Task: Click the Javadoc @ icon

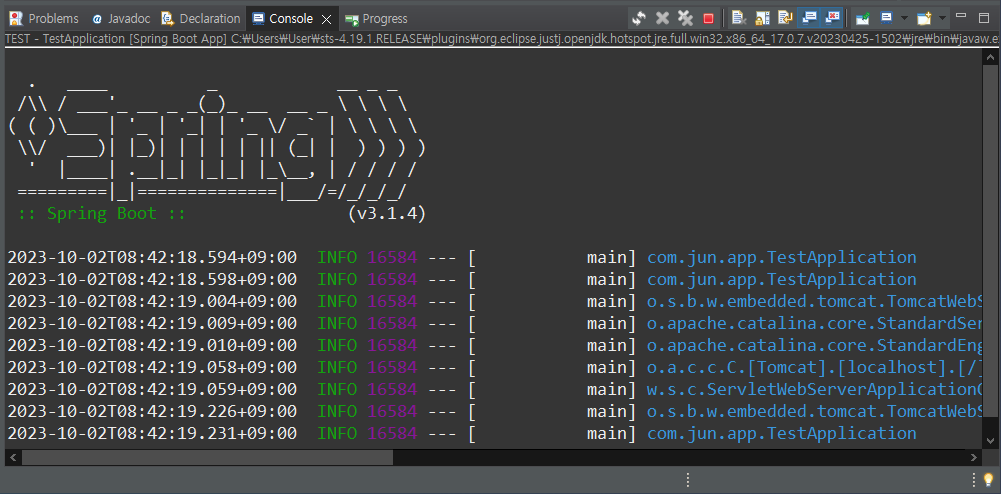Action: coord(97,19)
